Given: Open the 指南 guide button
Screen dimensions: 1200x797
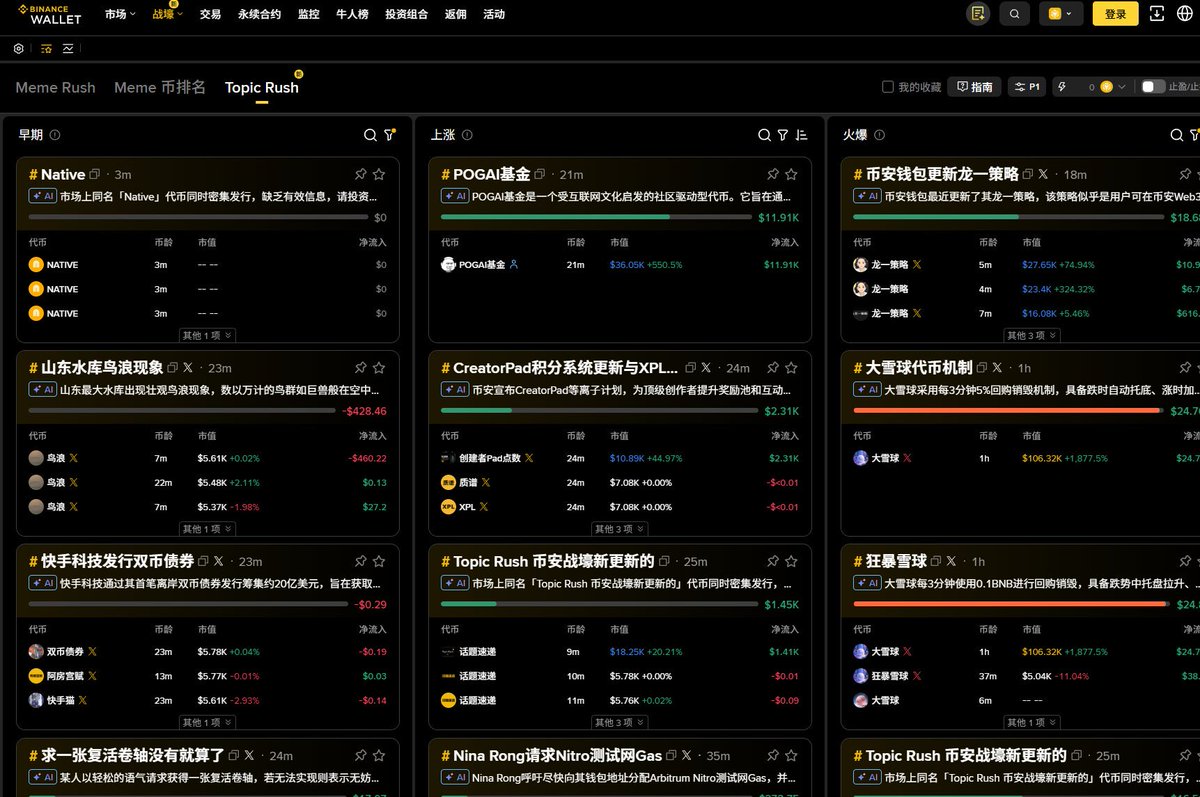Looking at the screenshot, I should click(974, 87).
